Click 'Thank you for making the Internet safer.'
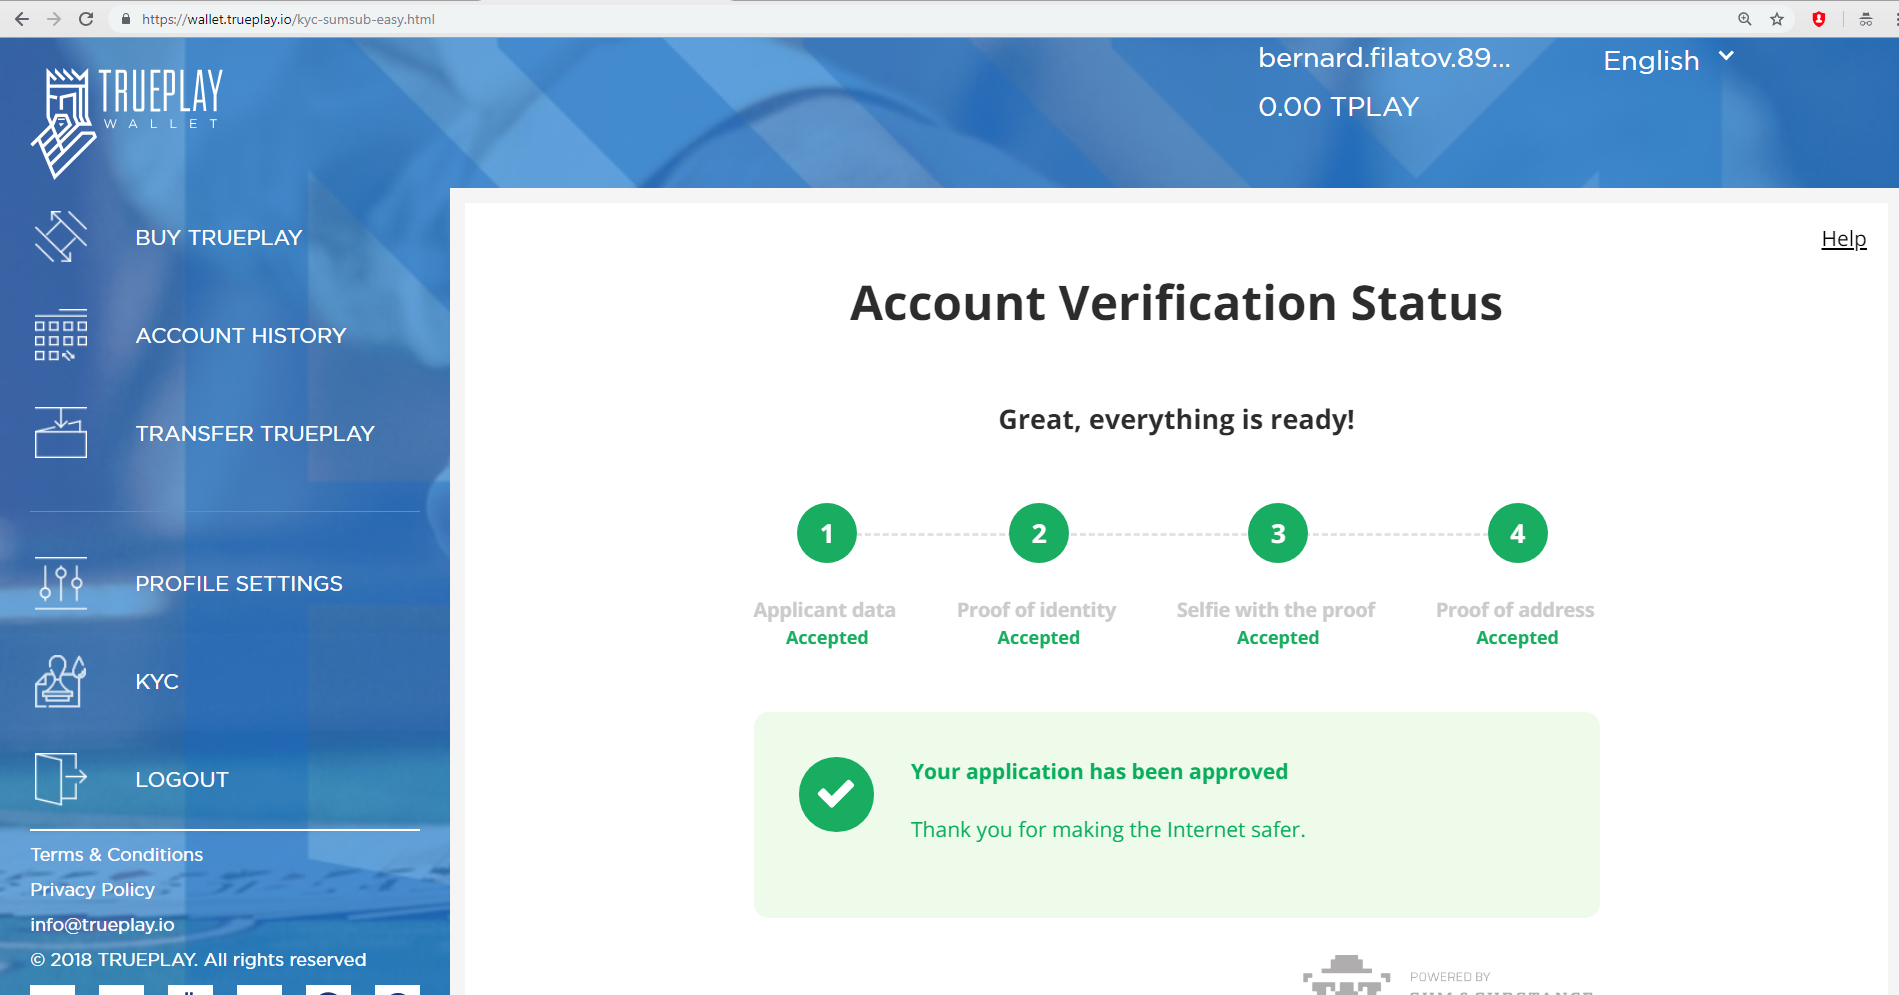The width and height of the screenshot is (1899, 995). coord(1108,830)
